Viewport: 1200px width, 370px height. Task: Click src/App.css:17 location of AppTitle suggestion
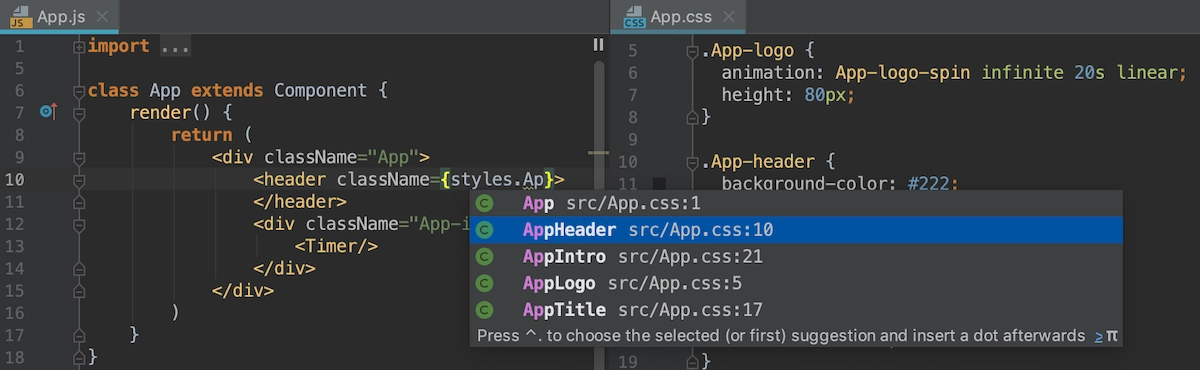[690, 309]
